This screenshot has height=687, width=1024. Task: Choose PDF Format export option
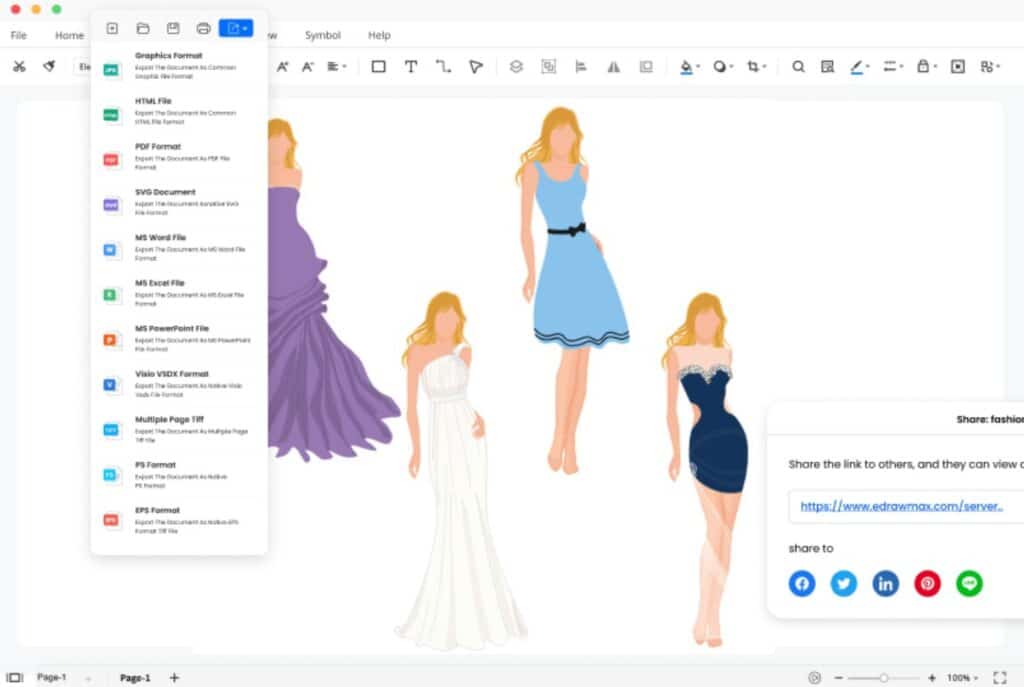[178, 157]
